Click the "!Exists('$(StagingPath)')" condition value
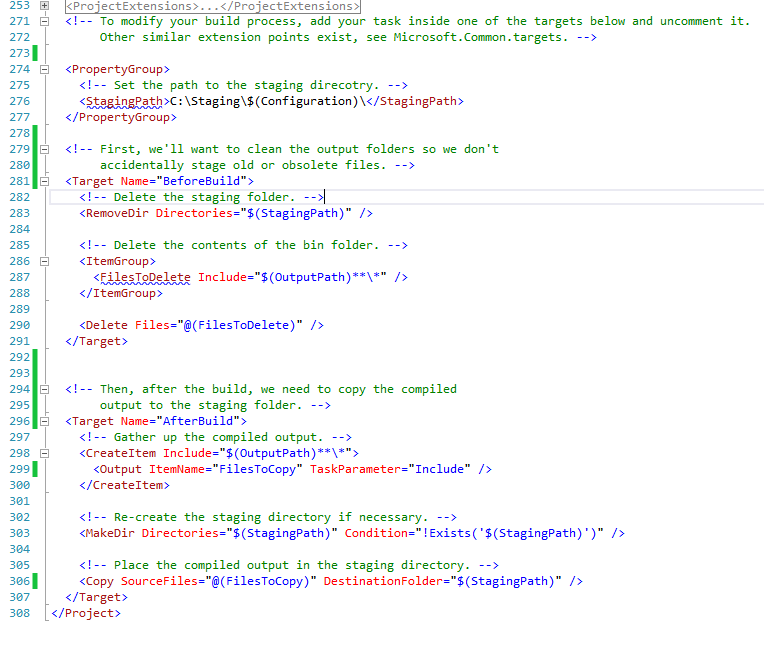The width and height of the screenshot is (764, 646). pos(509,533)
